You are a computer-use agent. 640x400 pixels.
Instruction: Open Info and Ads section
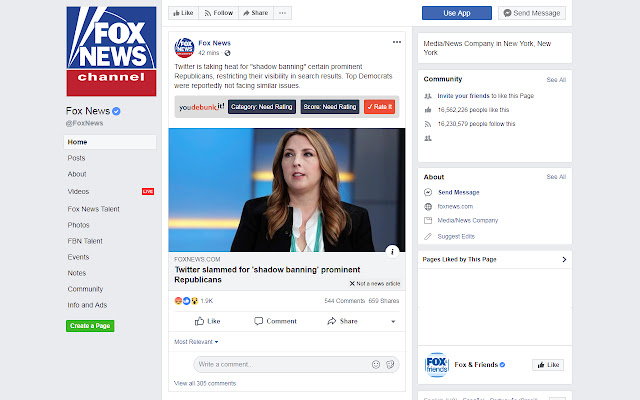click(x=87, y=305)
